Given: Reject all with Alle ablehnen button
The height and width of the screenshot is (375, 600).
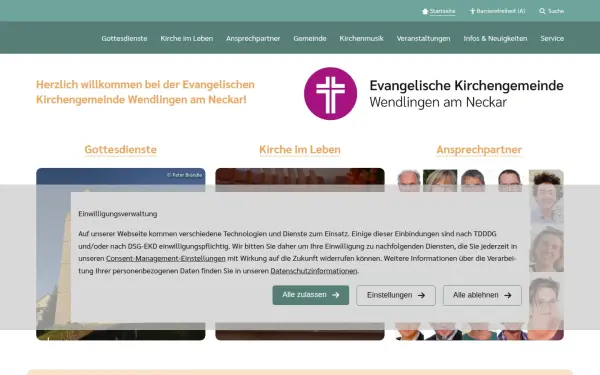Looking at the screenshot, I should click(x=482, y=295).
